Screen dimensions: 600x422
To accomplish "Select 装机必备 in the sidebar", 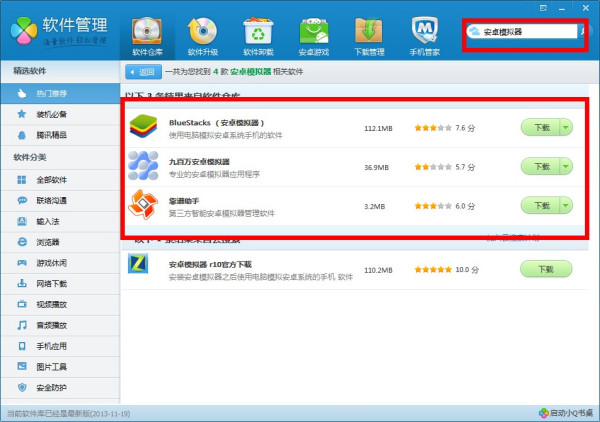I will coord(60,114).
